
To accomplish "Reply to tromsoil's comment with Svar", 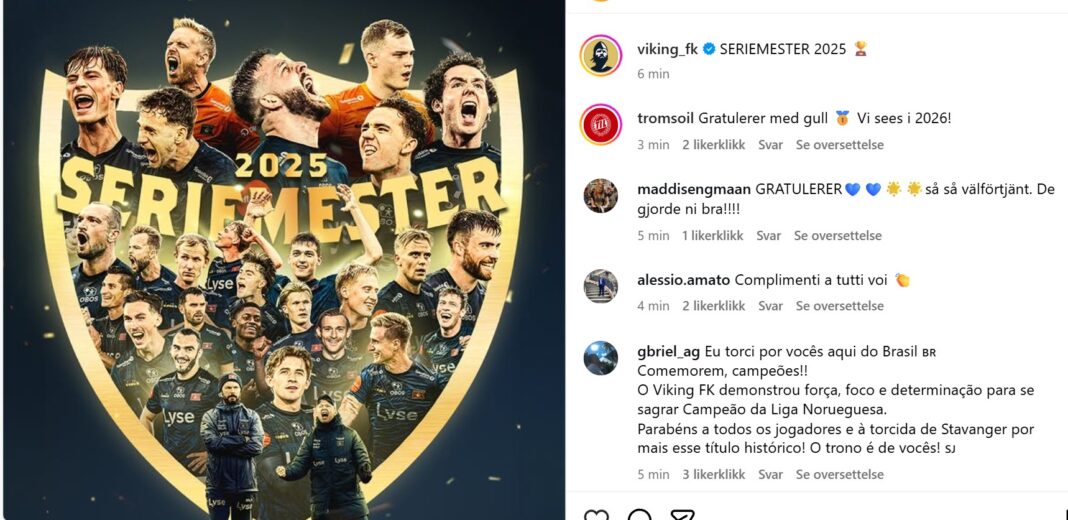I will pos(770,145).
